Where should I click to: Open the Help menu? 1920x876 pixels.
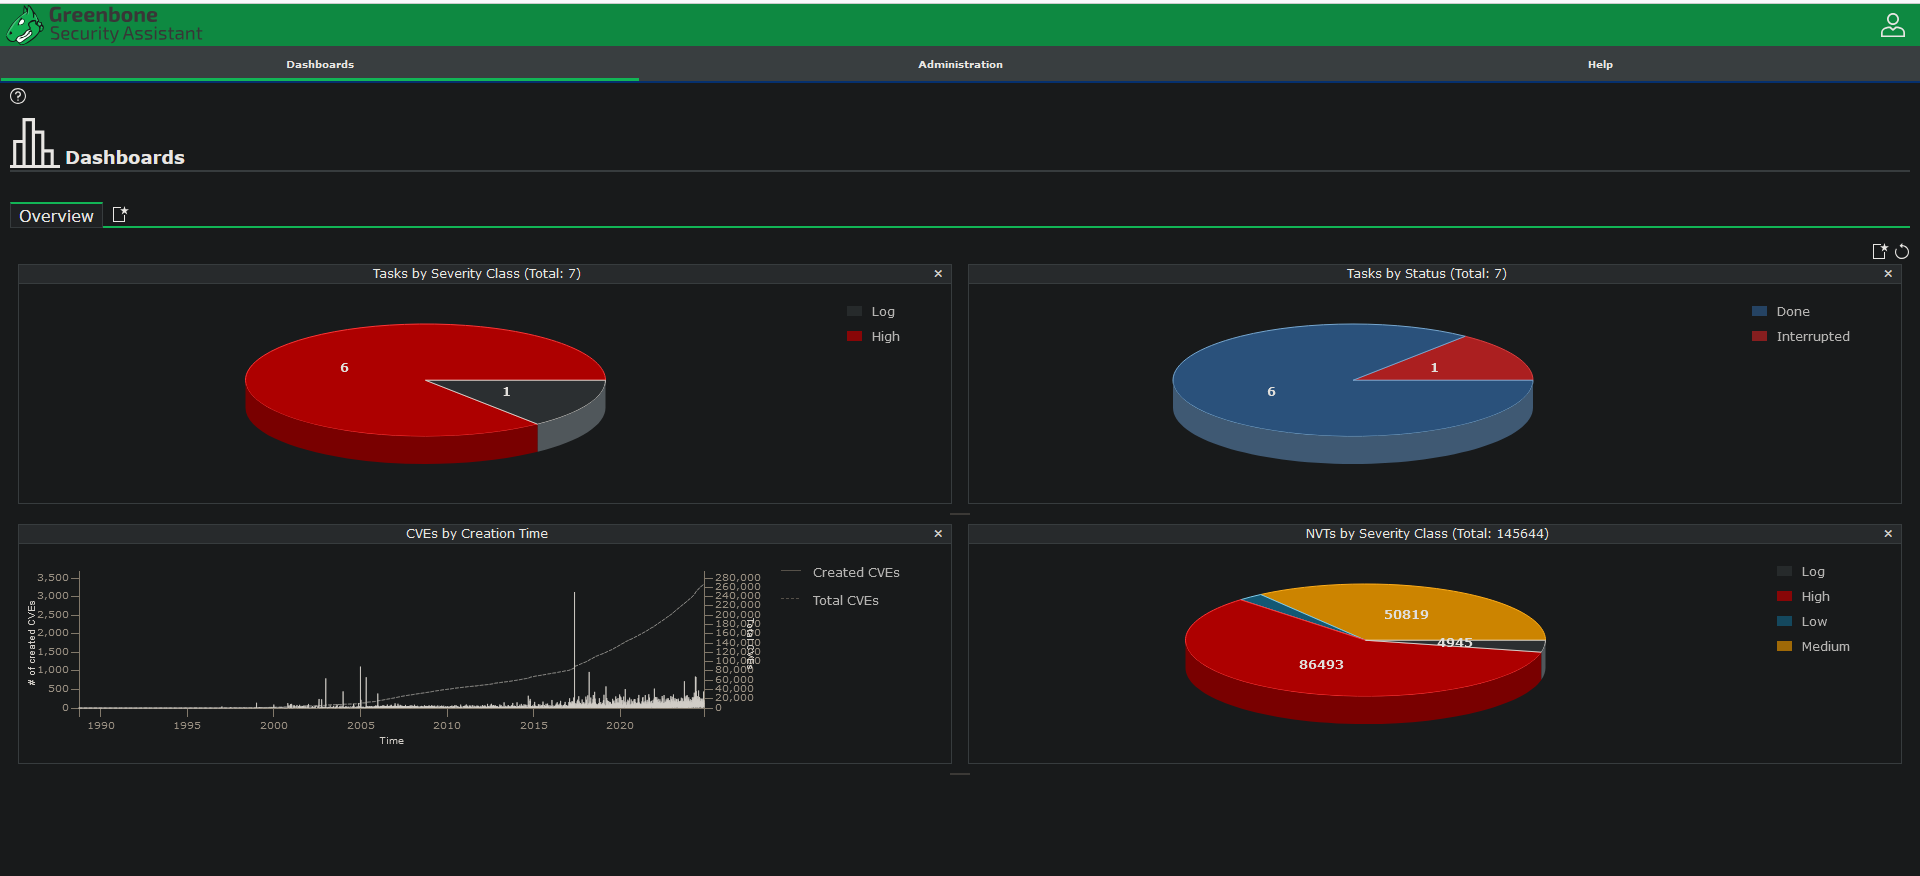tap(1600, 64)
